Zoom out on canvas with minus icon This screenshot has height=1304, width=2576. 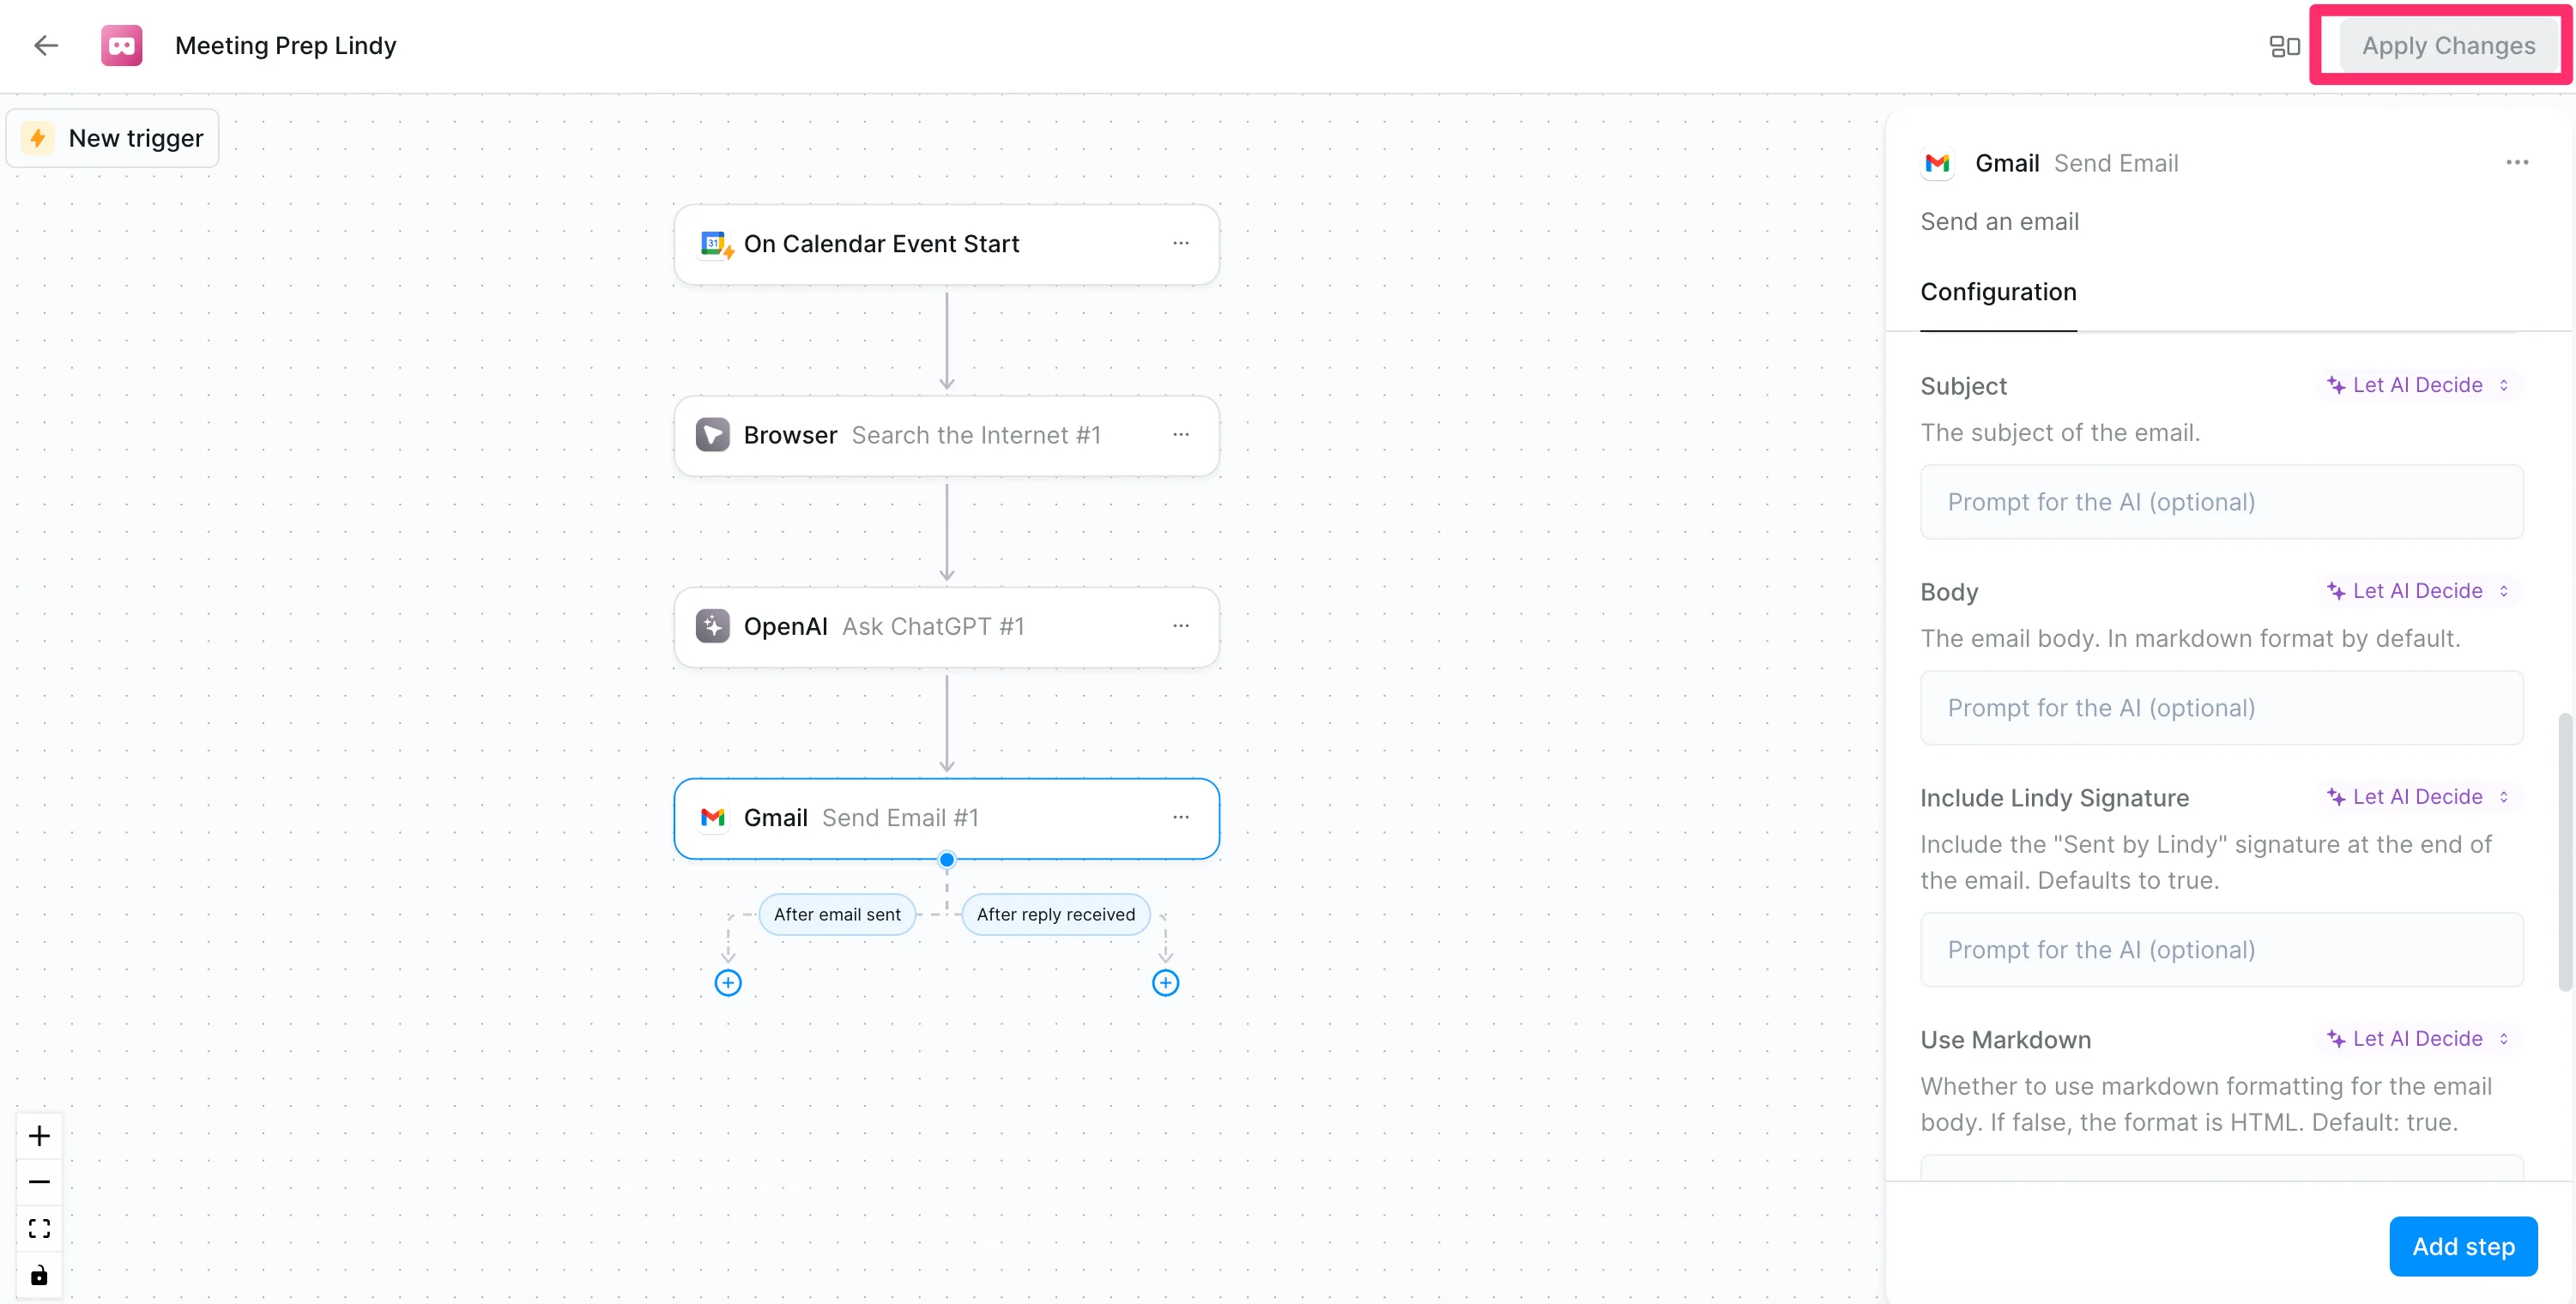pos(39,1182)
